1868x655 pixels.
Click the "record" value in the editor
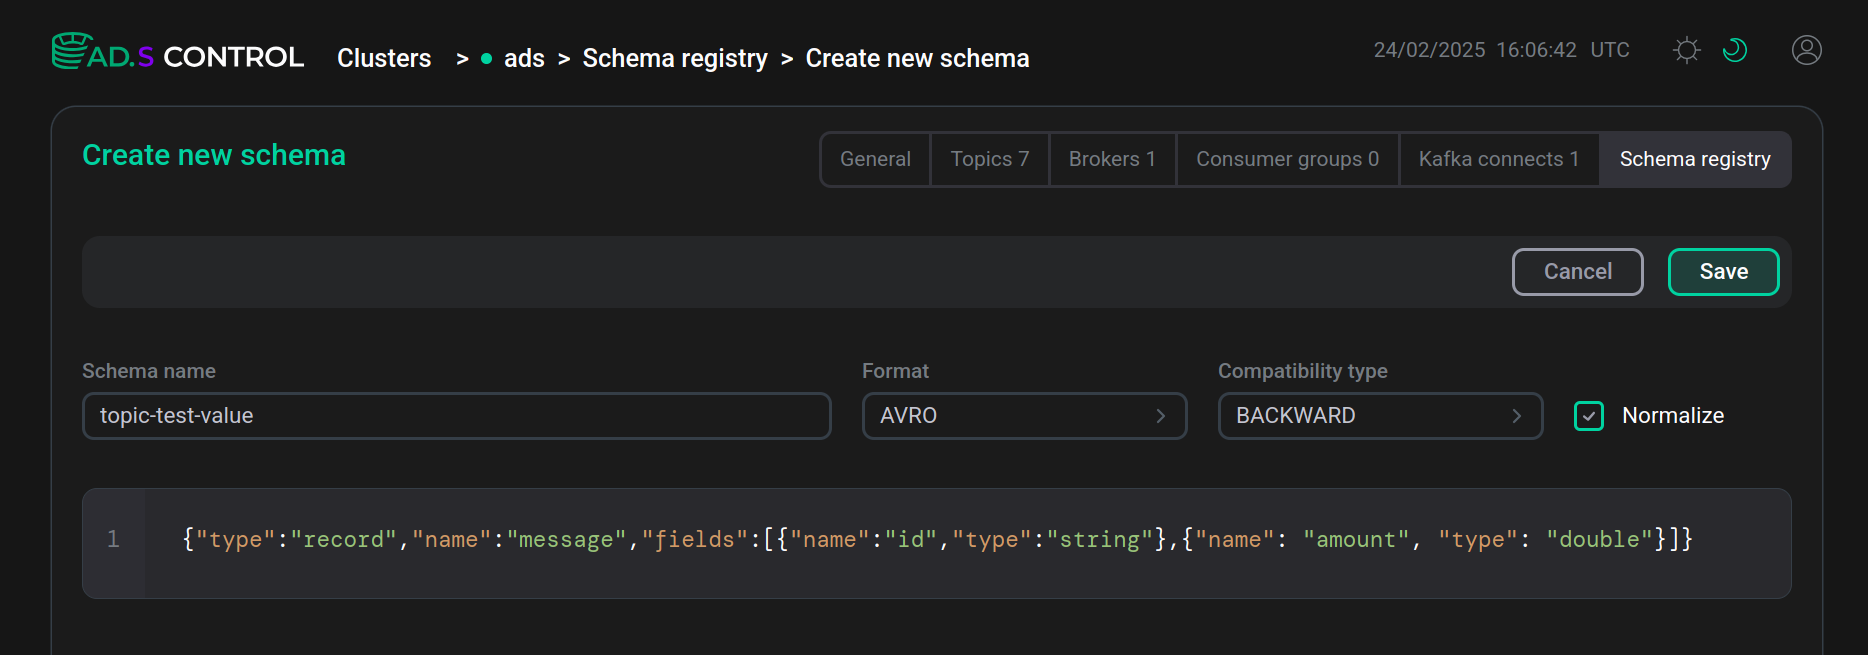(343, 540)
